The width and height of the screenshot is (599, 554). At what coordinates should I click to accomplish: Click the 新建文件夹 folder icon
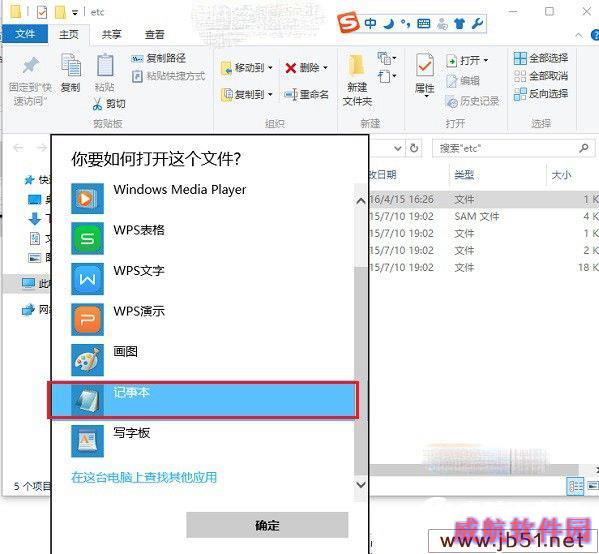pos(357,65)
